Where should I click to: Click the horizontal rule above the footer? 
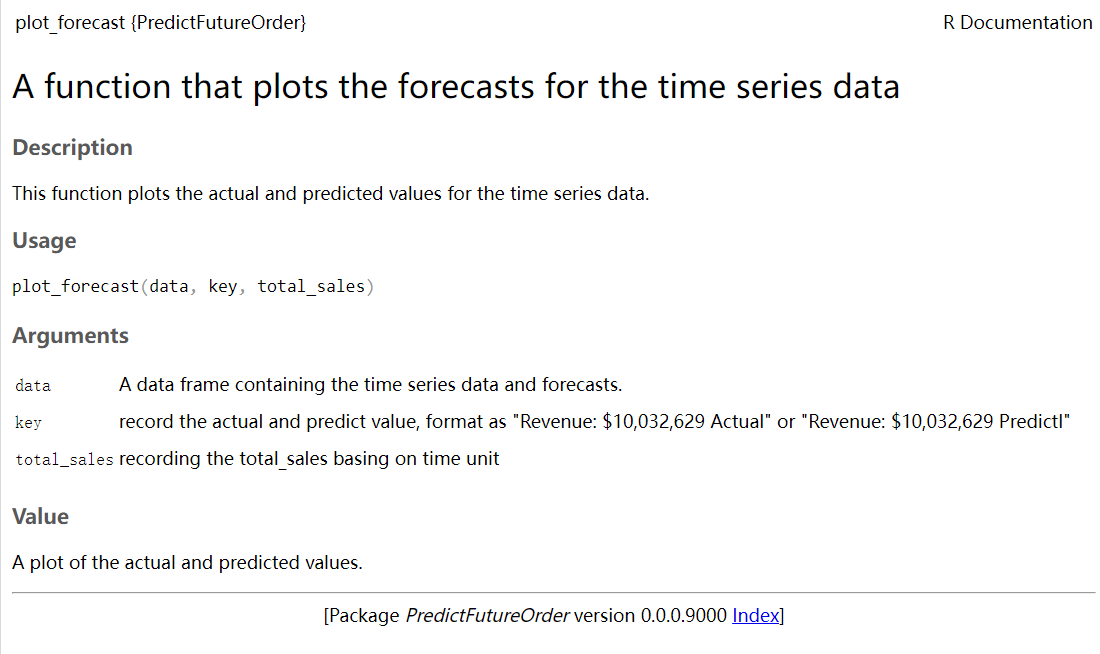[554, 592]
